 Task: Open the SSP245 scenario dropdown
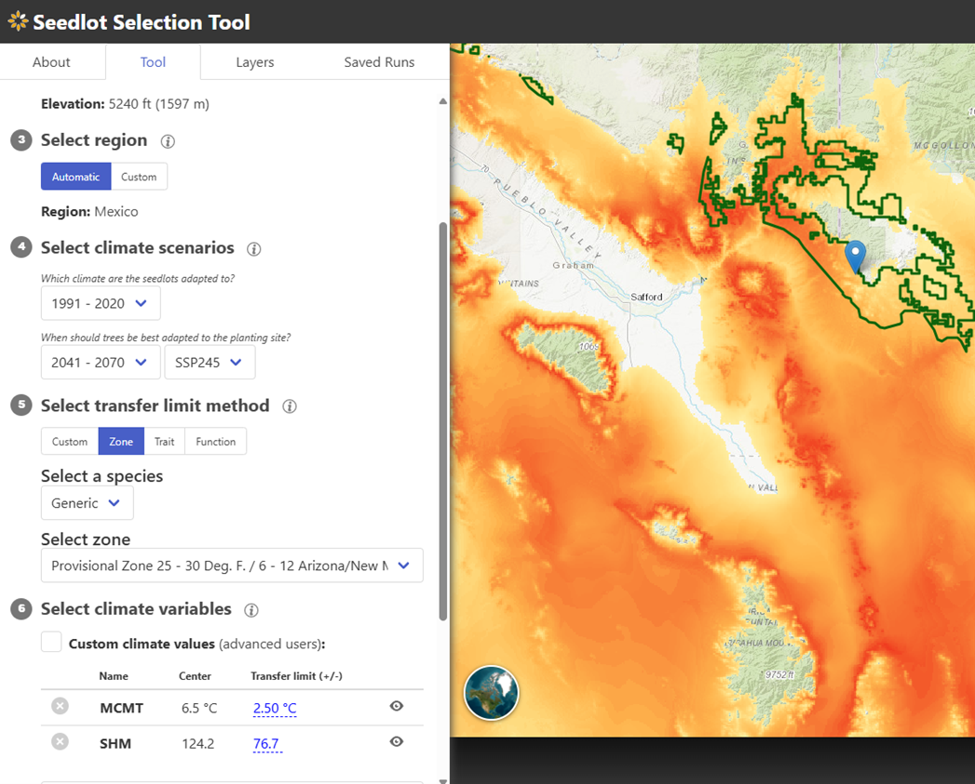point(210,362)
